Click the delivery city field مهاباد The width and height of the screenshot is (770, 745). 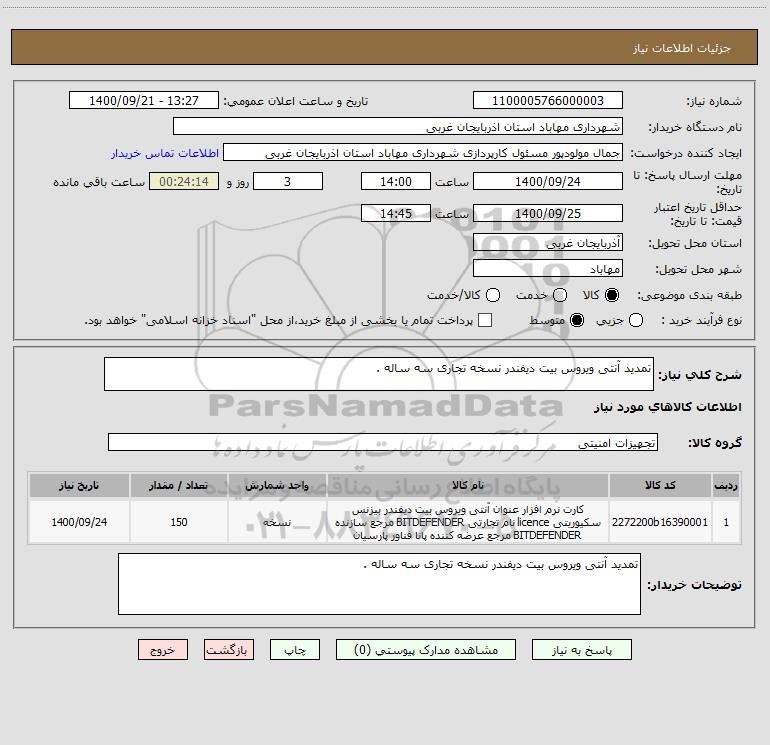tap(548, 268)
